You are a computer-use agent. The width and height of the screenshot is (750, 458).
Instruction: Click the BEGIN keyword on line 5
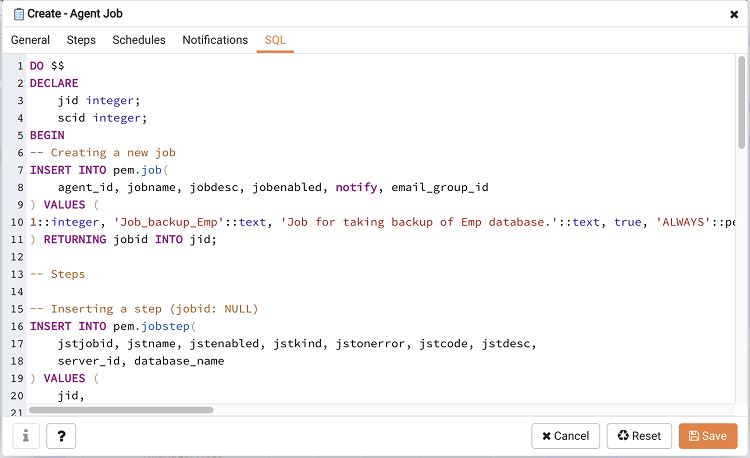coord(47,135)
